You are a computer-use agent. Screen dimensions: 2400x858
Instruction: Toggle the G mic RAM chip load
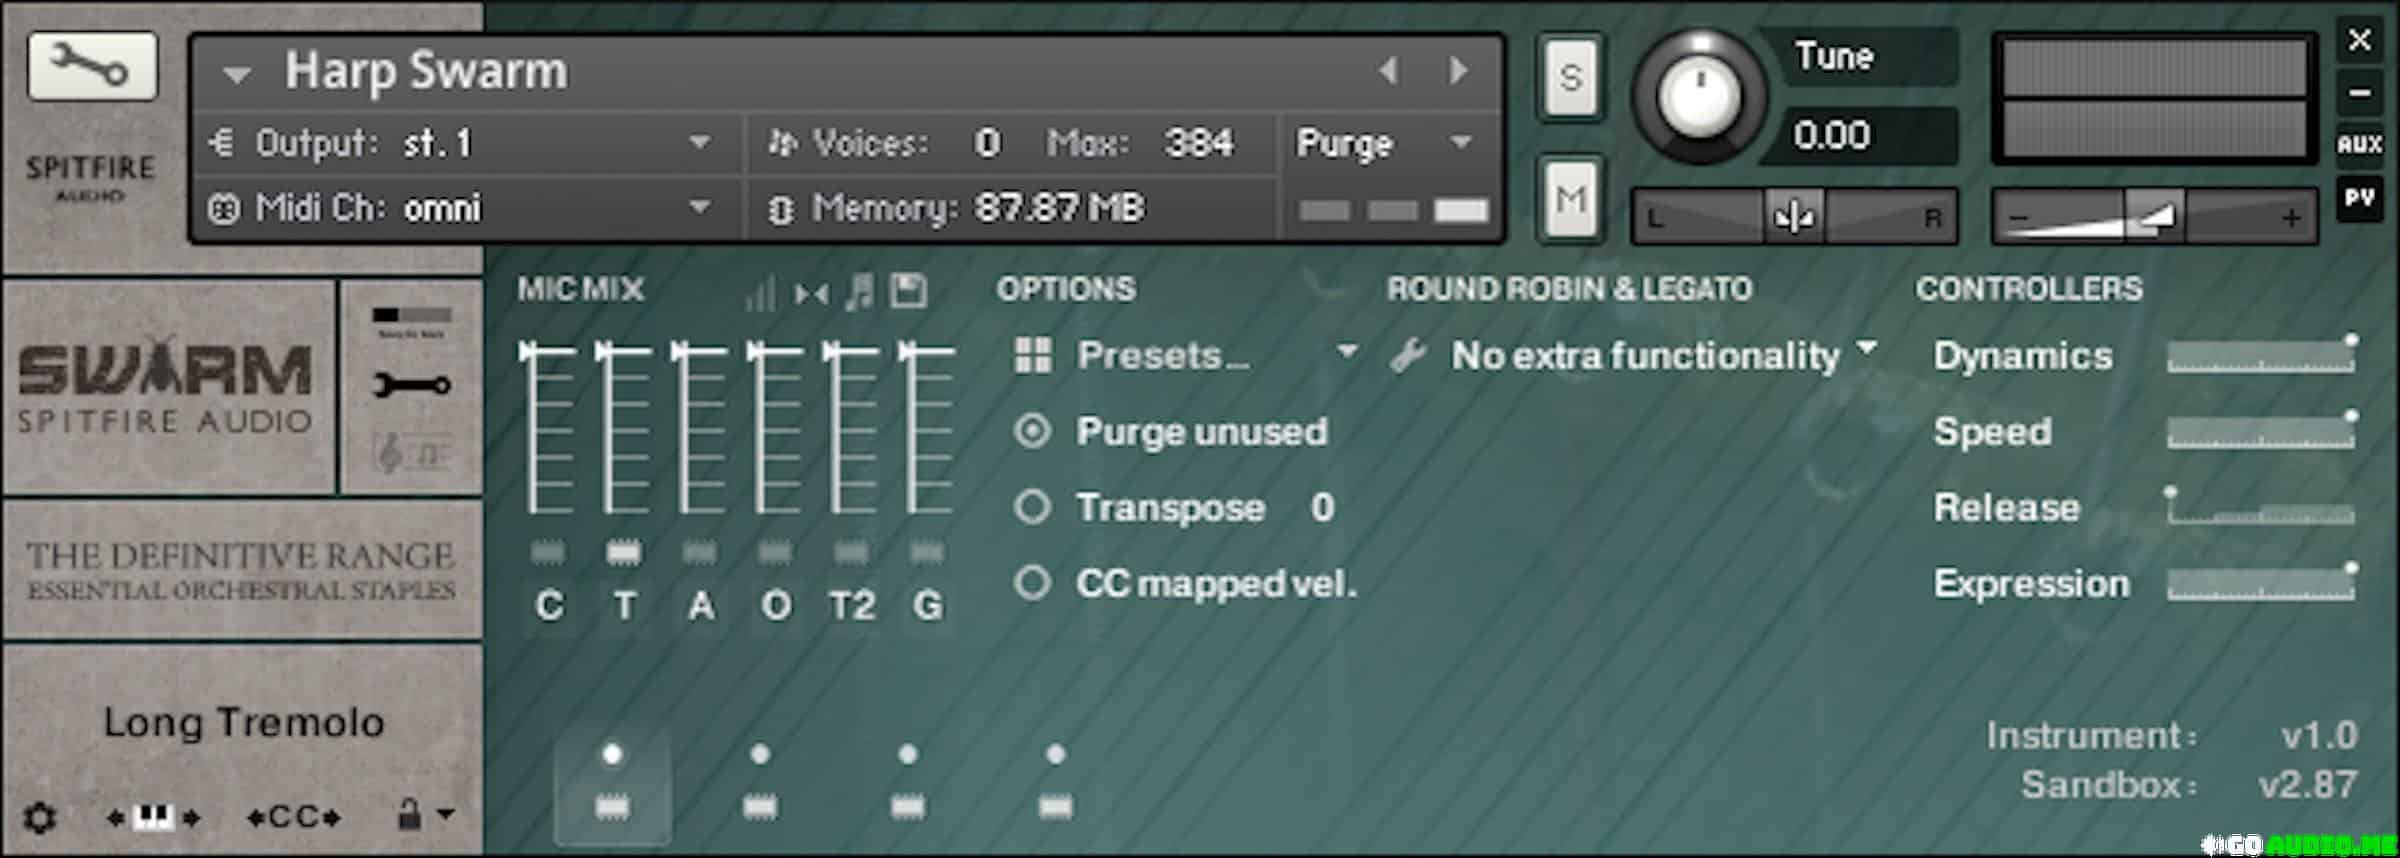click(x=927, y=552)
